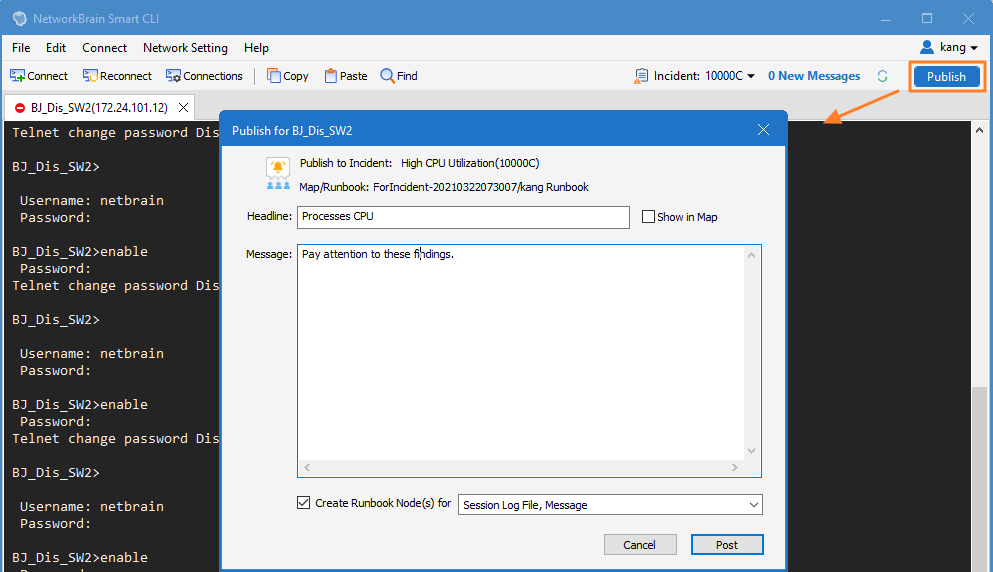The height and width of the screenshot is (572, 993).
Task: Click the 0 New Messages link
Action: (x=814, y=76)
